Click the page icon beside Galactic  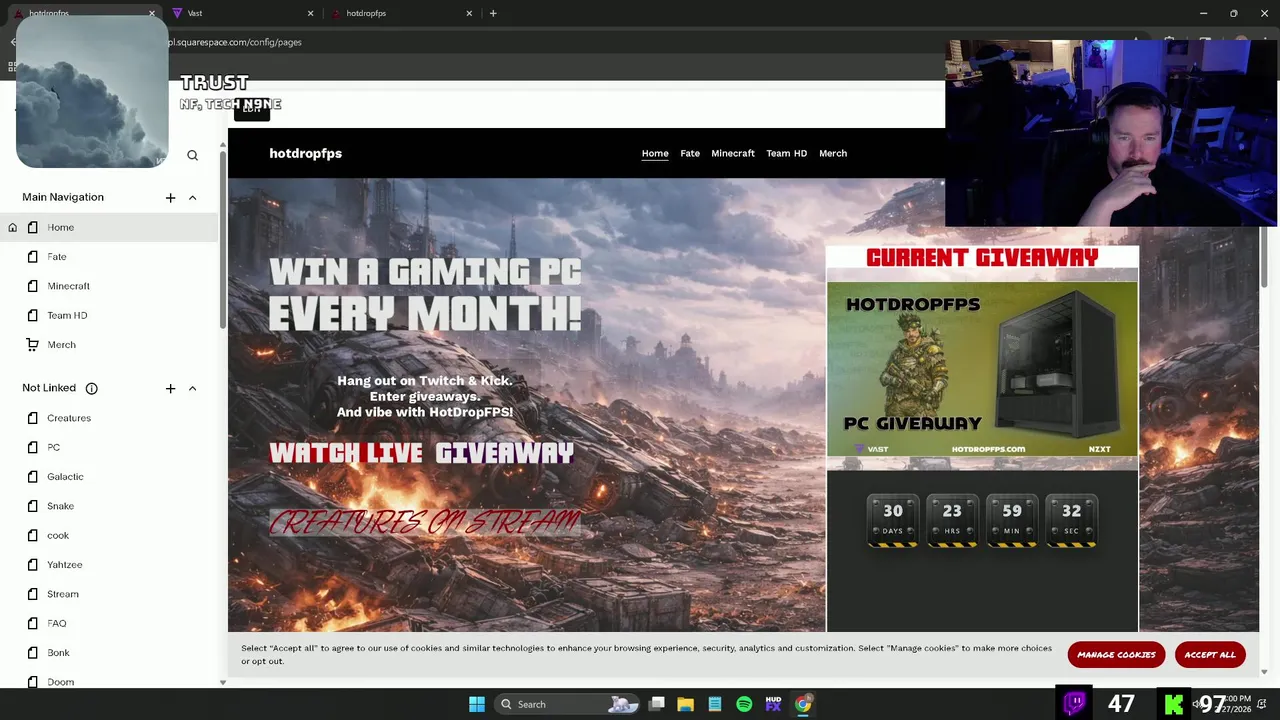point(32,477)
